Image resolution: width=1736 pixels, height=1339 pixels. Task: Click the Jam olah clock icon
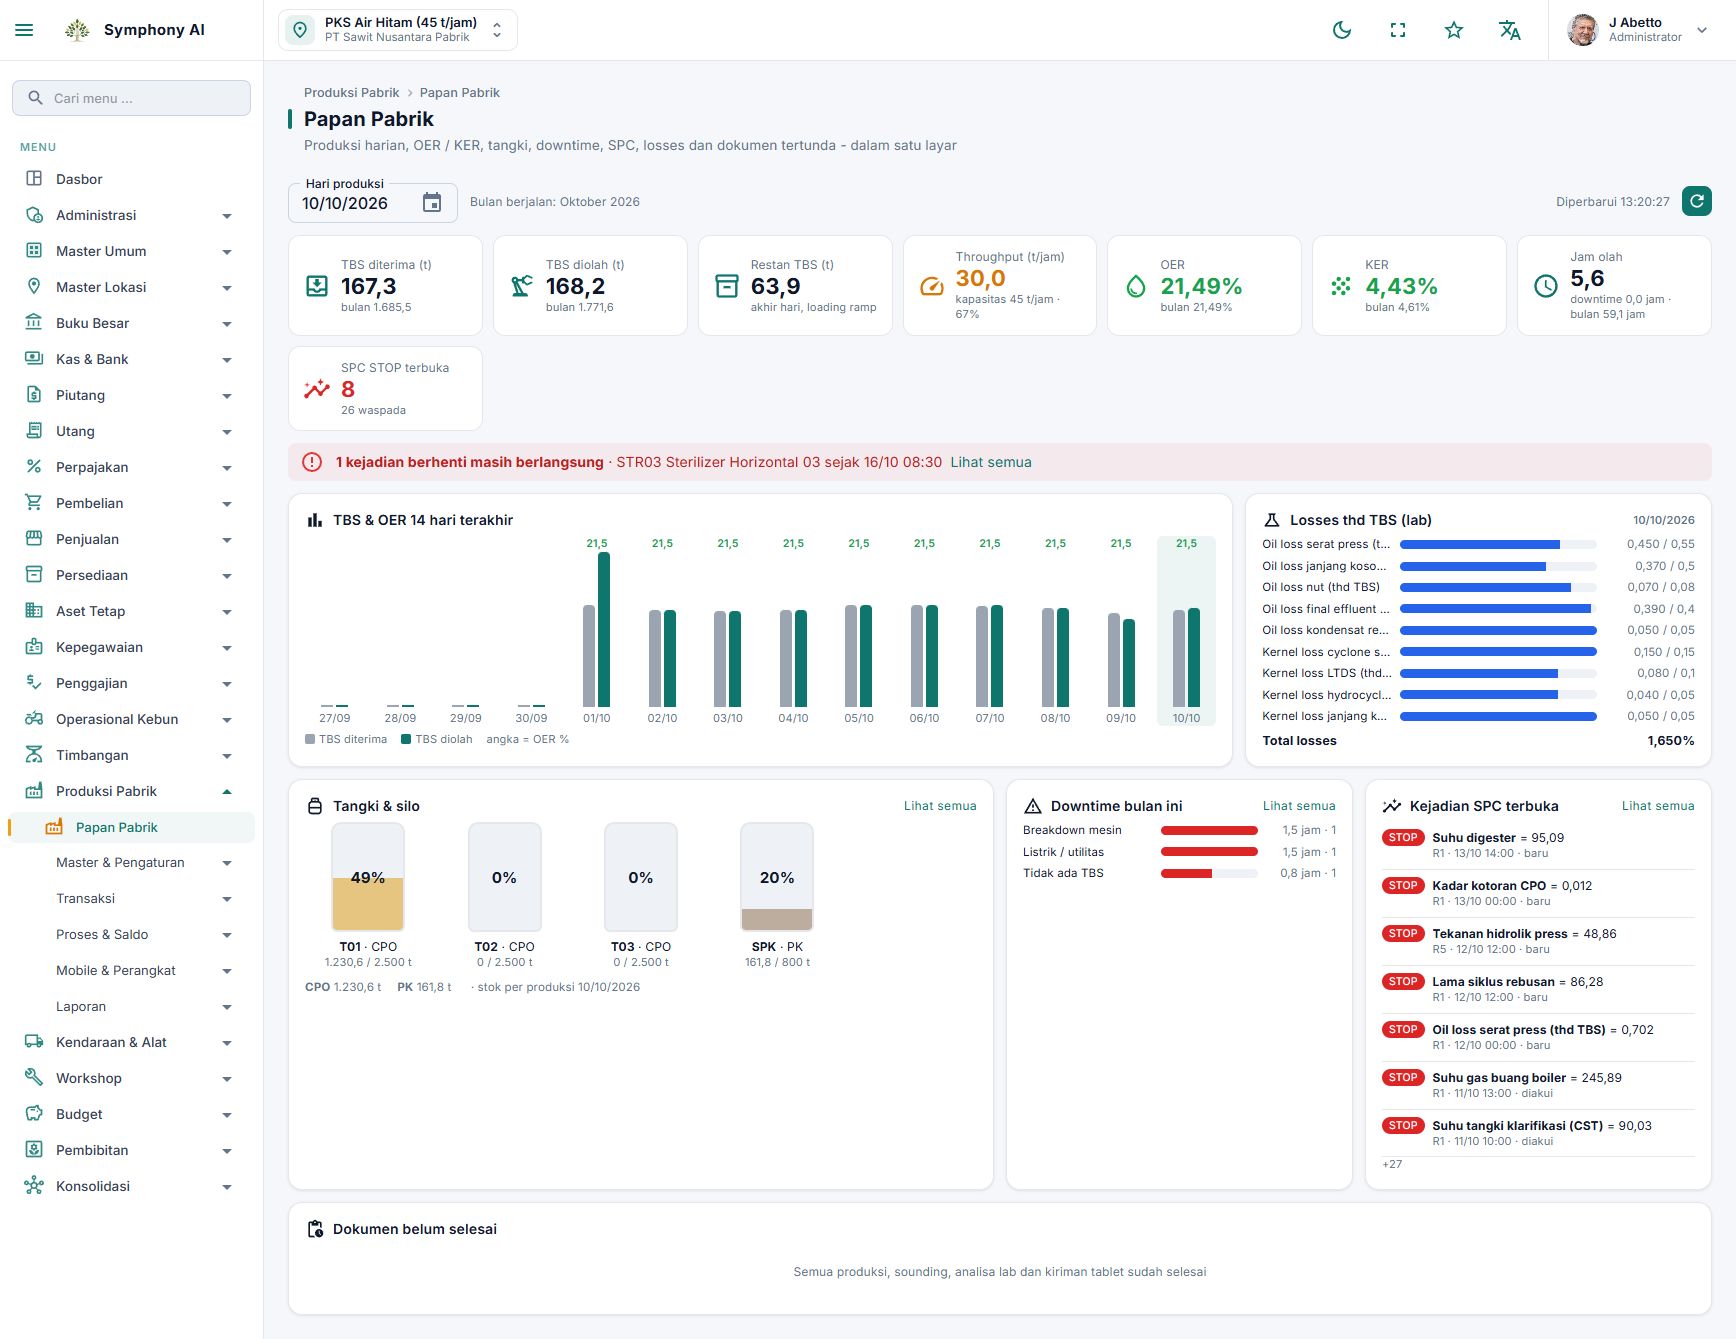[x=1546, y=286]
